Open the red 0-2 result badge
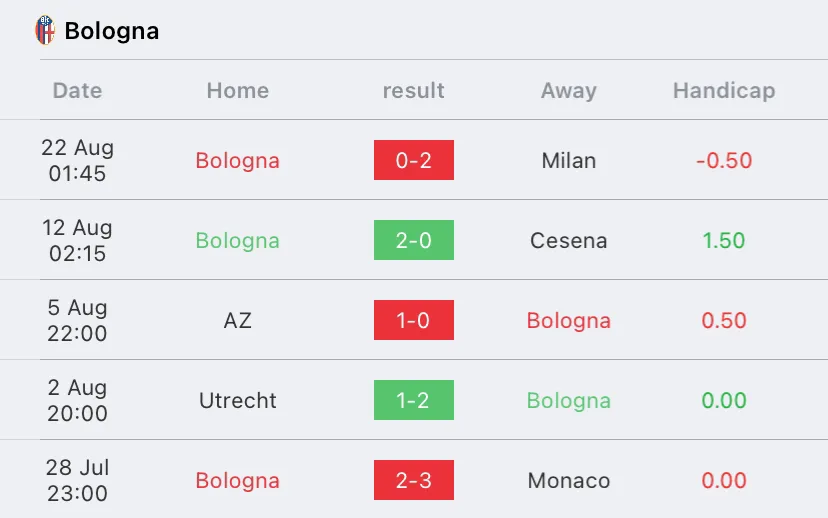The image size is (828, 518). (x=414, y=160)
